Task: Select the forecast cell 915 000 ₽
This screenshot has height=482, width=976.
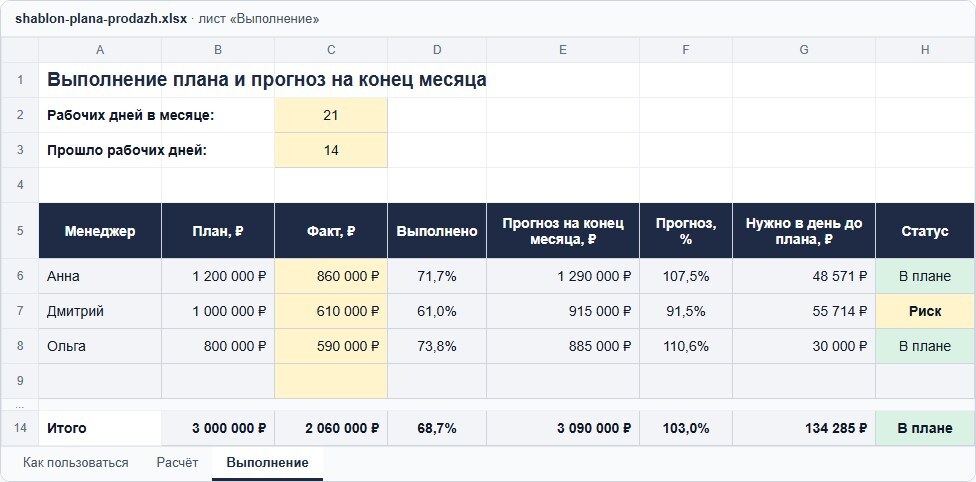Action: pos(563,311)
